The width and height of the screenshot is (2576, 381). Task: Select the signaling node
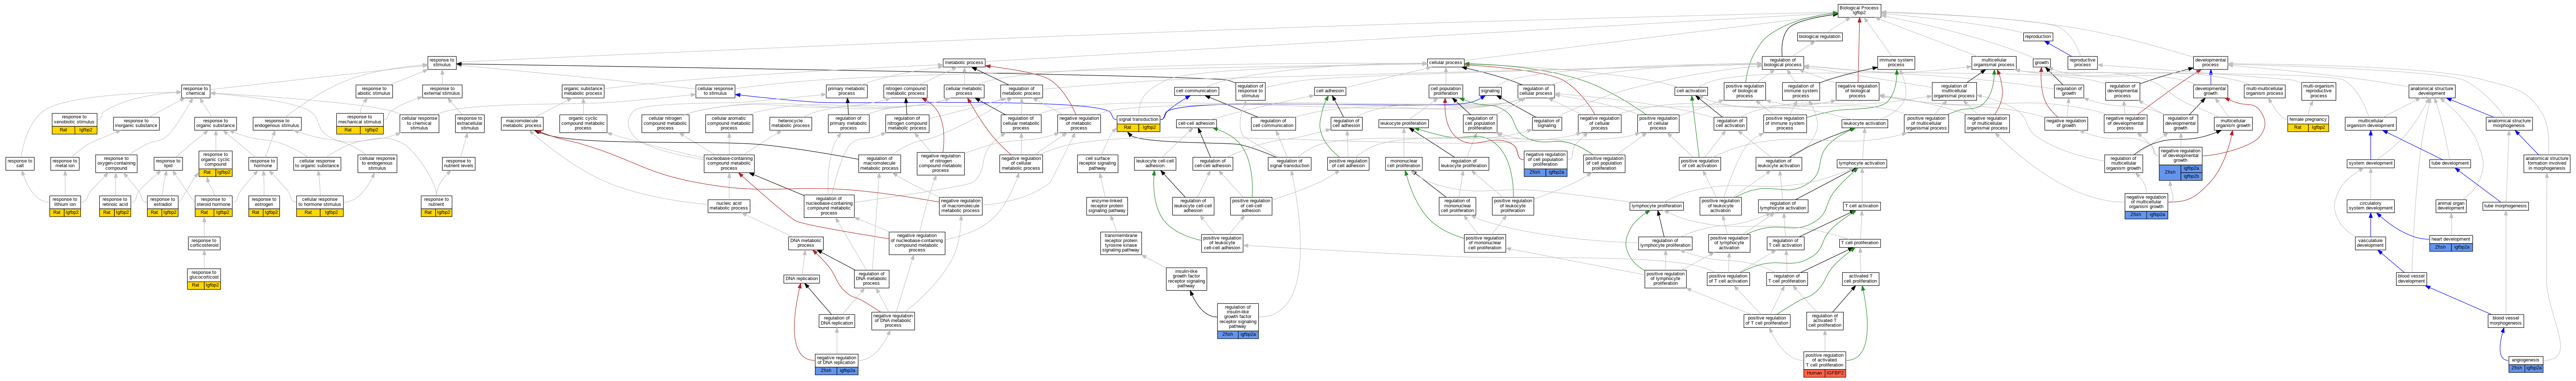click(x=1490, y=91)
